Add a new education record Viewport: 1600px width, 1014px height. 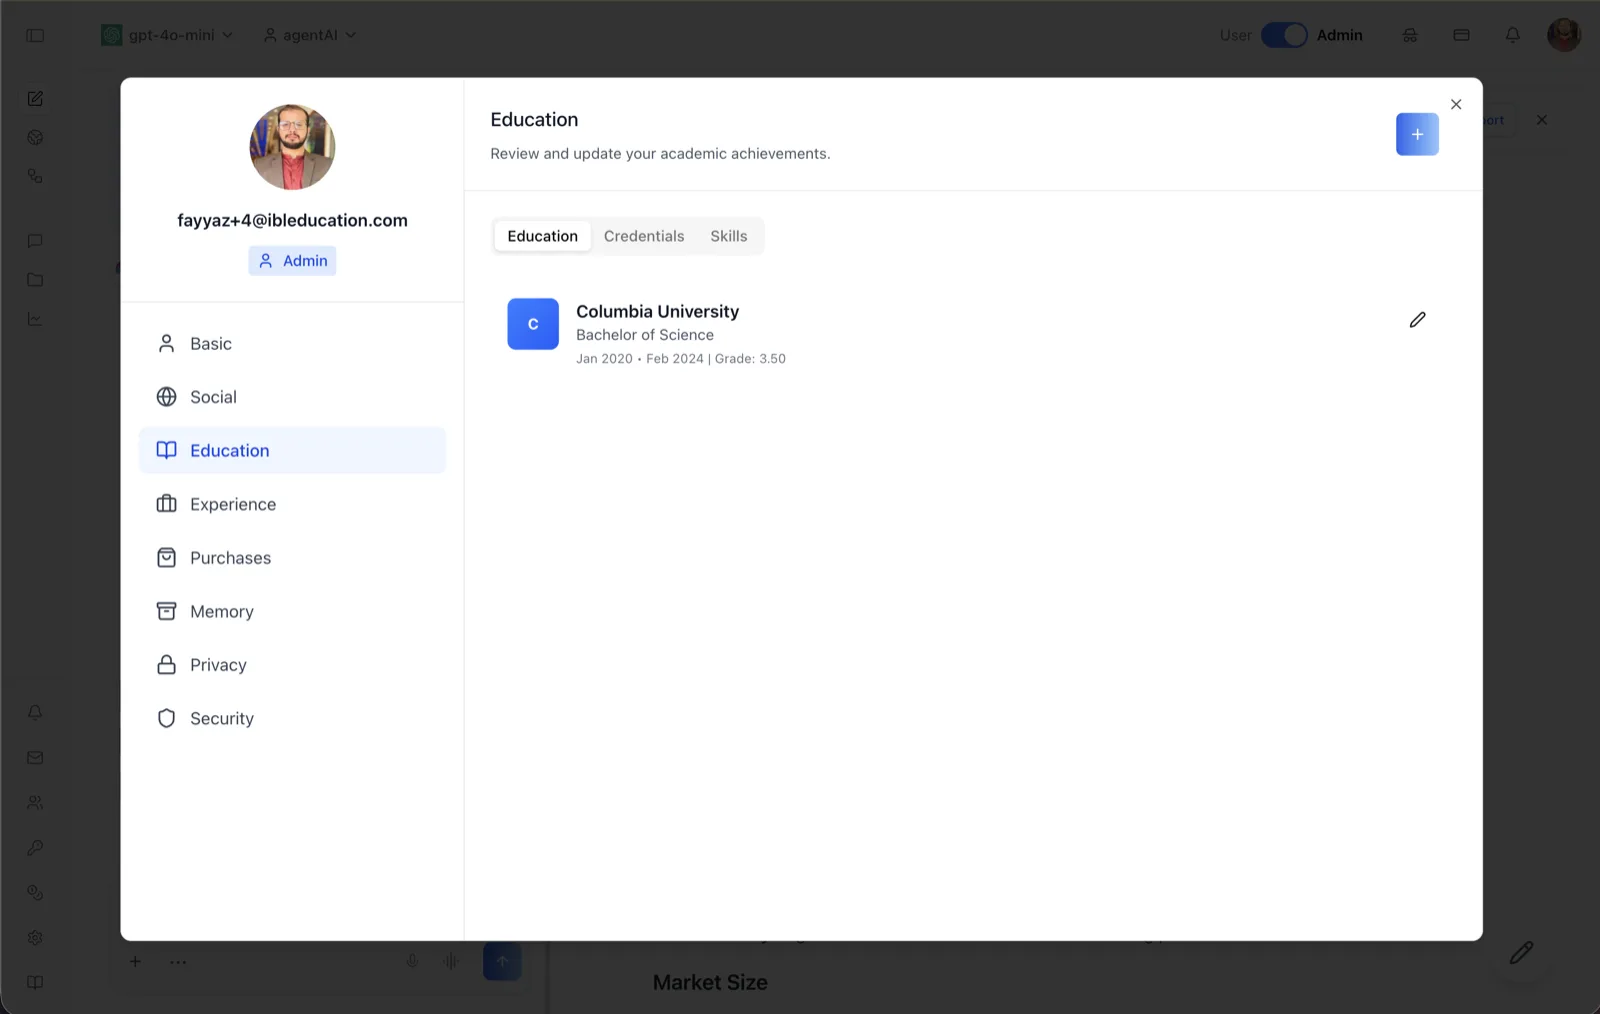click(1417, 134)
